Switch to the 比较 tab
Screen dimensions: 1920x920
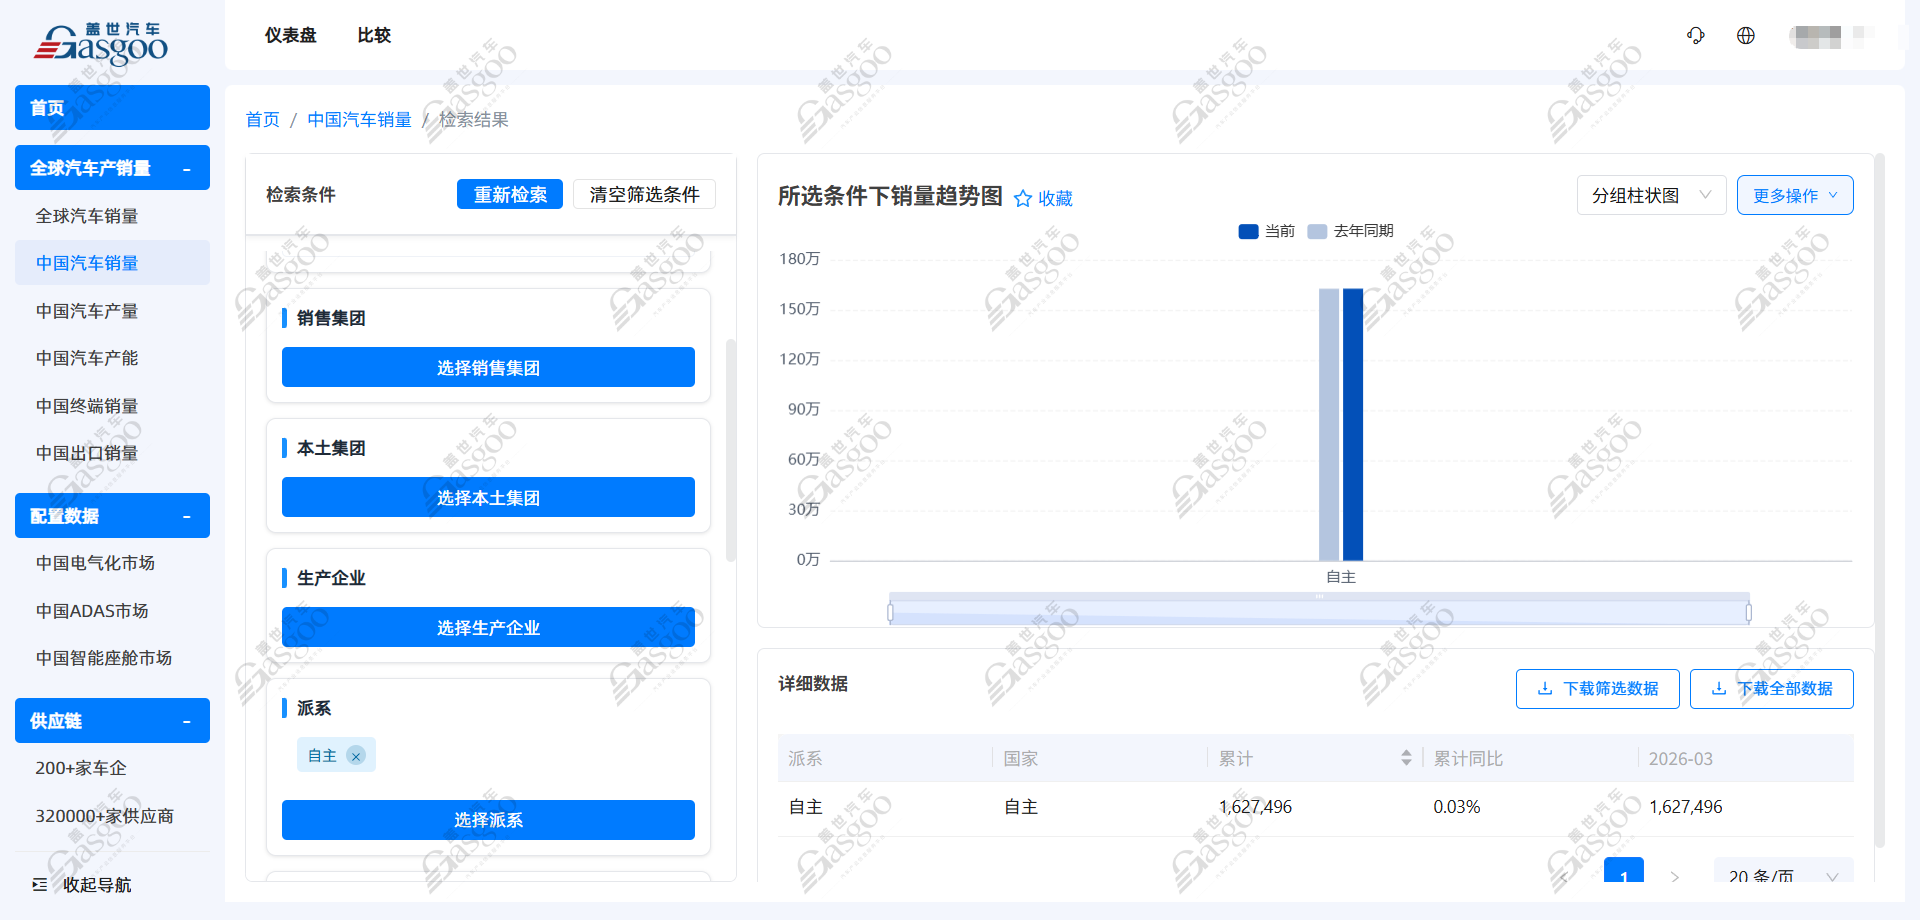click(374, 36)
